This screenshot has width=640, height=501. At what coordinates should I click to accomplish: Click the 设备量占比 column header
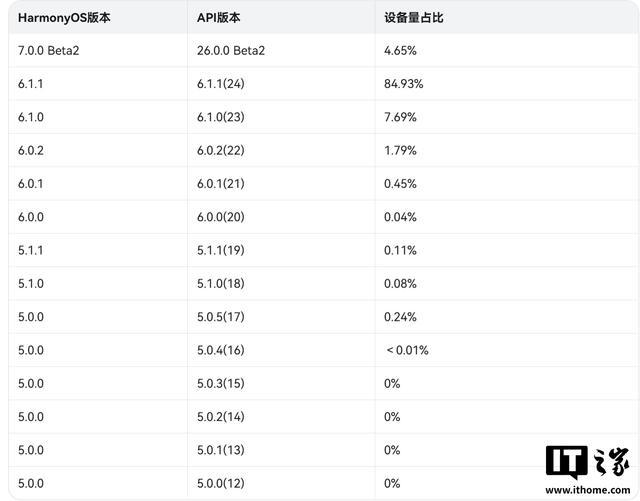coord(413,18)
